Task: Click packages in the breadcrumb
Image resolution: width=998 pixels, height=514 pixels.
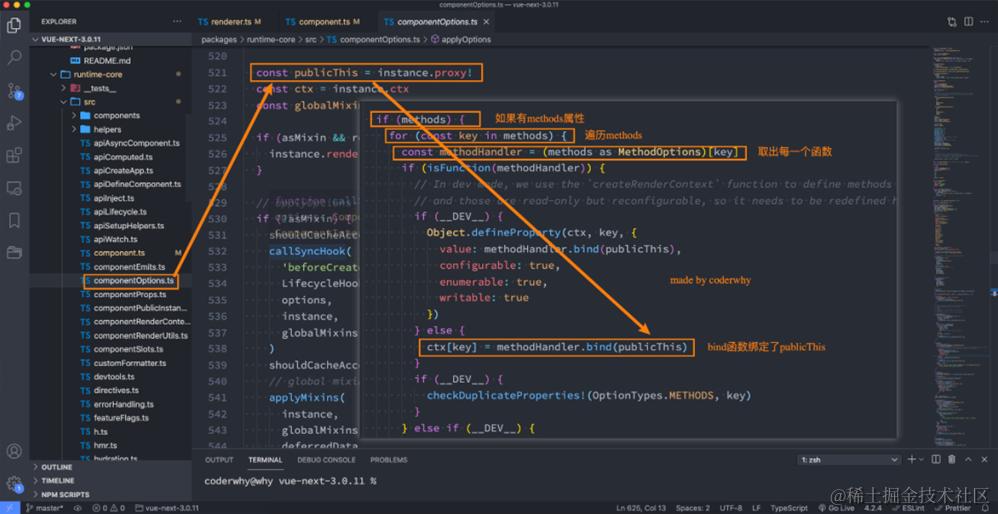Action: click(219, 39)
